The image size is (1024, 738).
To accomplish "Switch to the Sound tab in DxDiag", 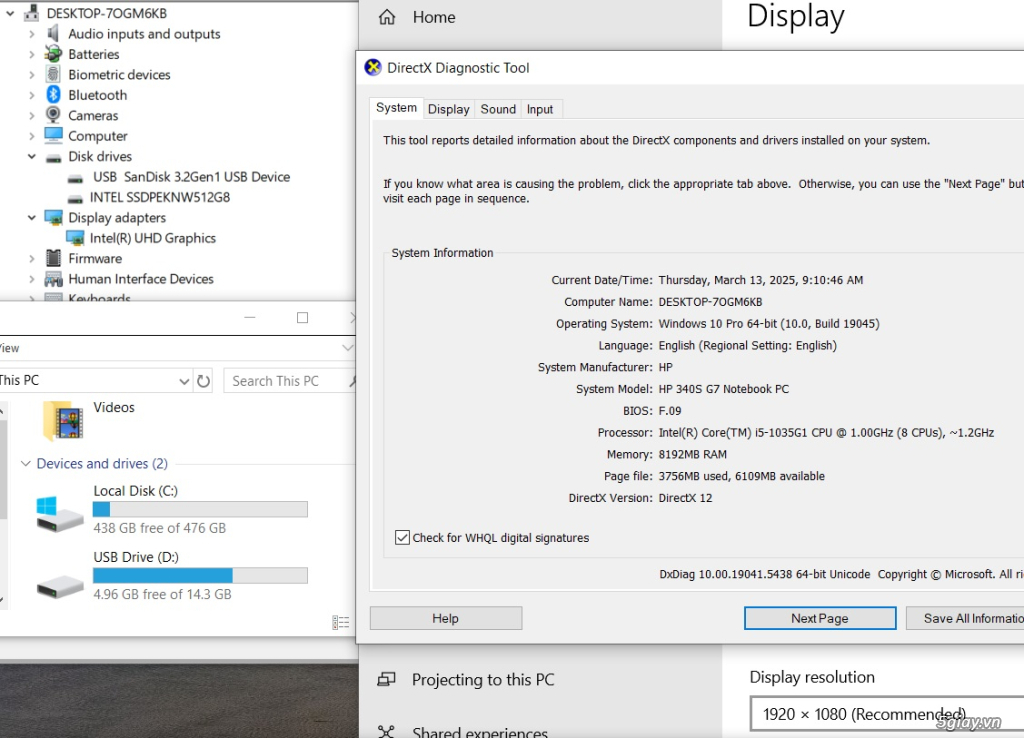I will [x=498, y=109].
